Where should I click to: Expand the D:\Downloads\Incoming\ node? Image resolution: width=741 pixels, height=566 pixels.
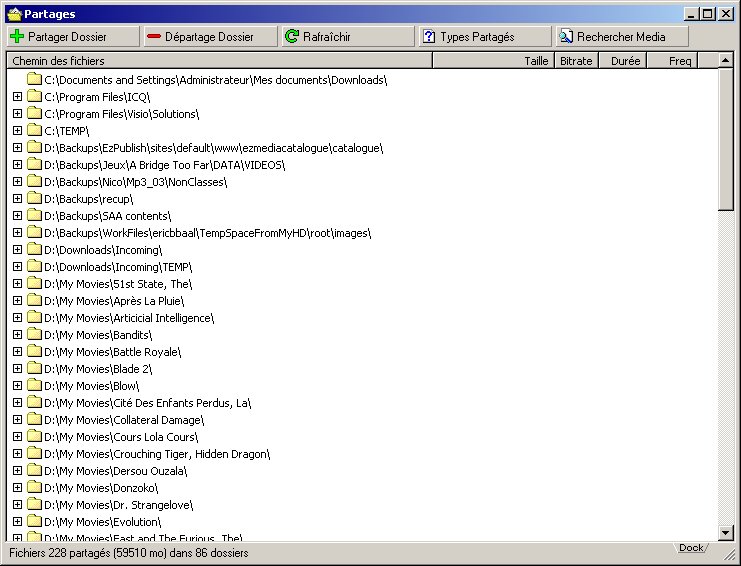click(17, 250)
